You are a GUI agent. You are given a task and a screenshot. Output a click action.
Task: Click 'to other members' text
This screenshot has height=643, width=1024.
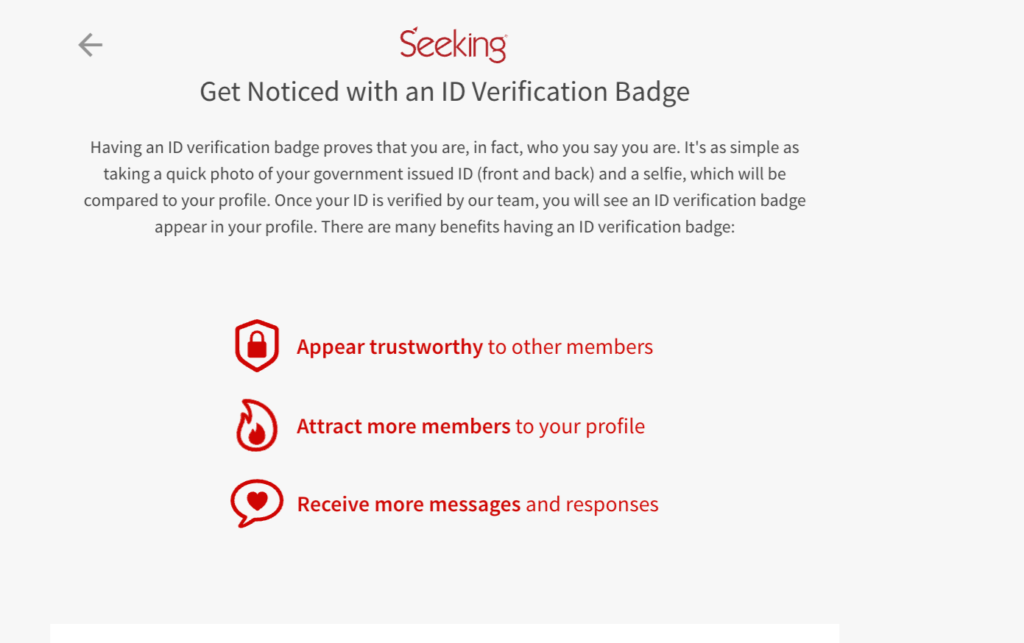click(570, 347)
